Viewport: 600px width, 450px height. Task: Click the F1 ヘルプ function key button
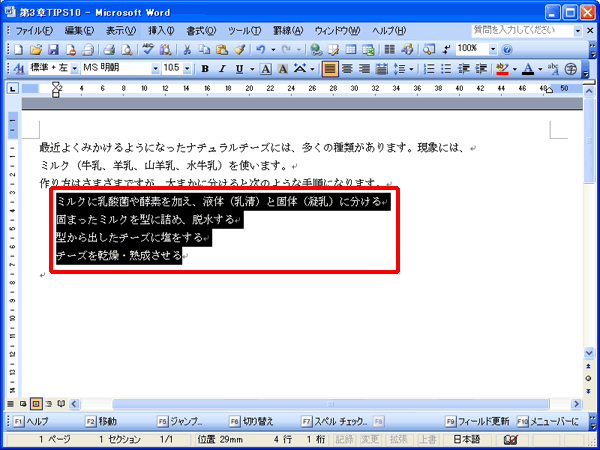(32, 422)
